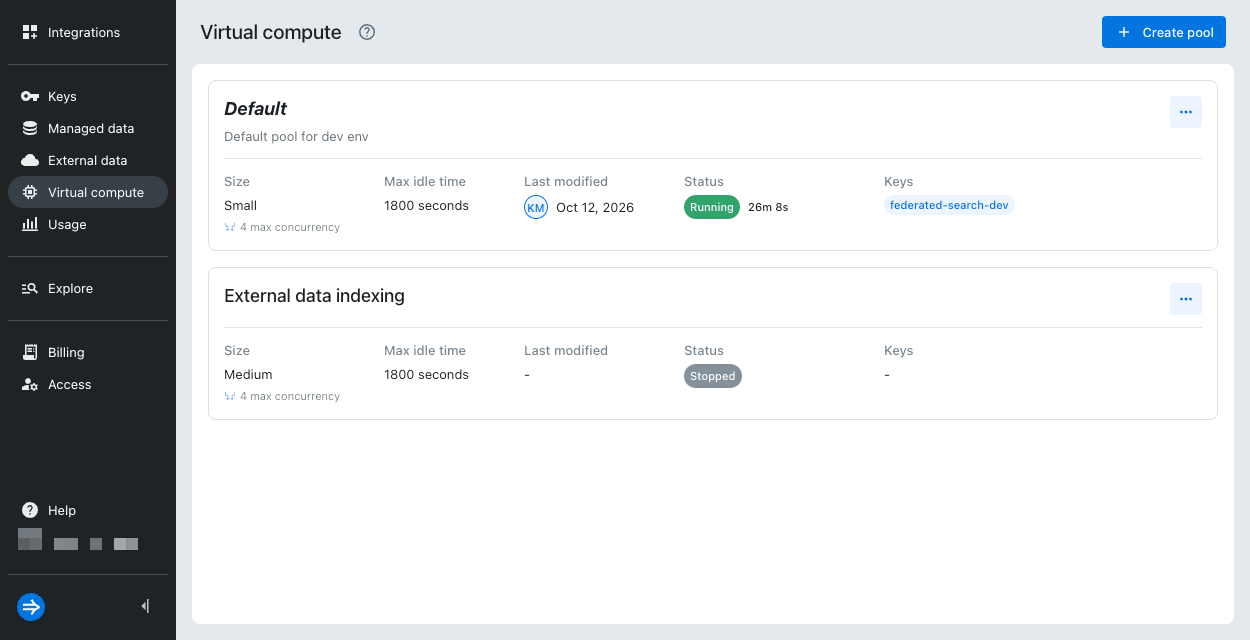Click the Virtual compute chip icon
The height and width of the screenshot is (640, 1250).
pyautogui.click(x=30, y=192)
